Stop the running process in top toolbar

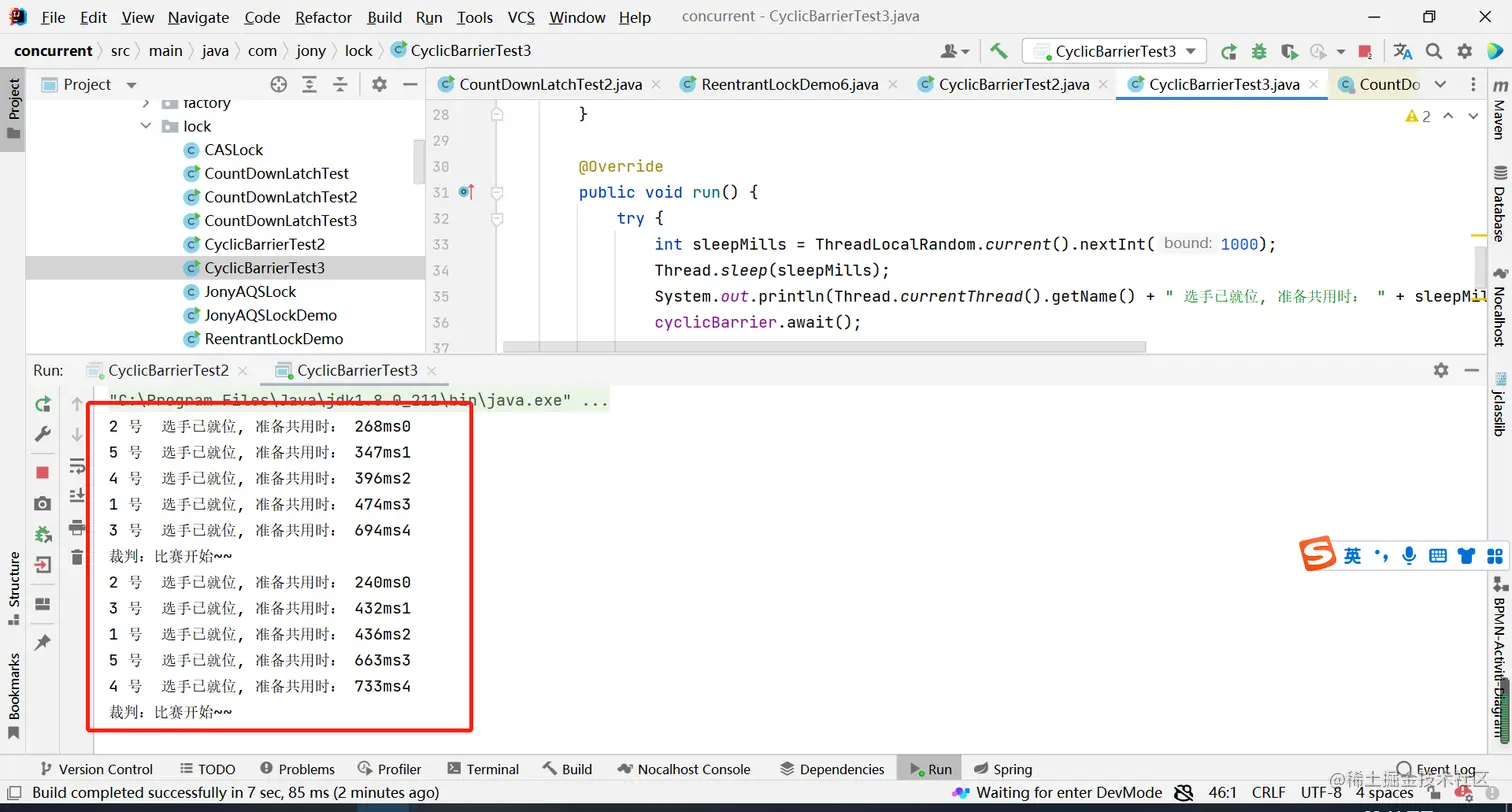pos(1365,51)
